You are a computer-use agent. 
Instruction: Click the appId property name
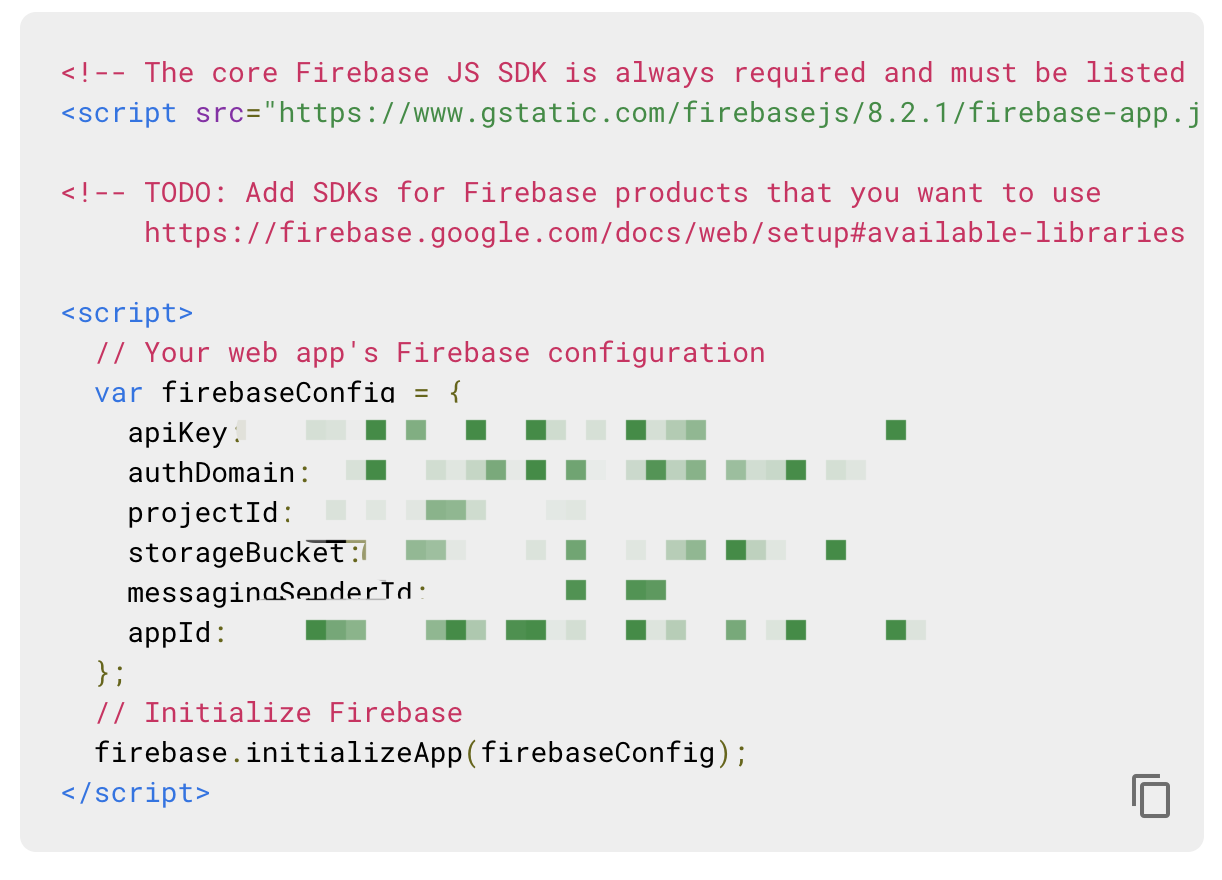click(x=169, y=633)
